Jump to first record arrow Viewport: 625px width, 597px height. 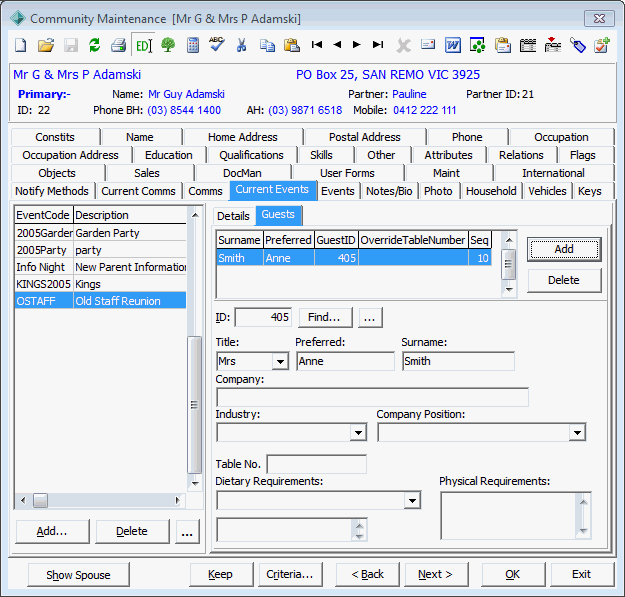pos(317,44)
